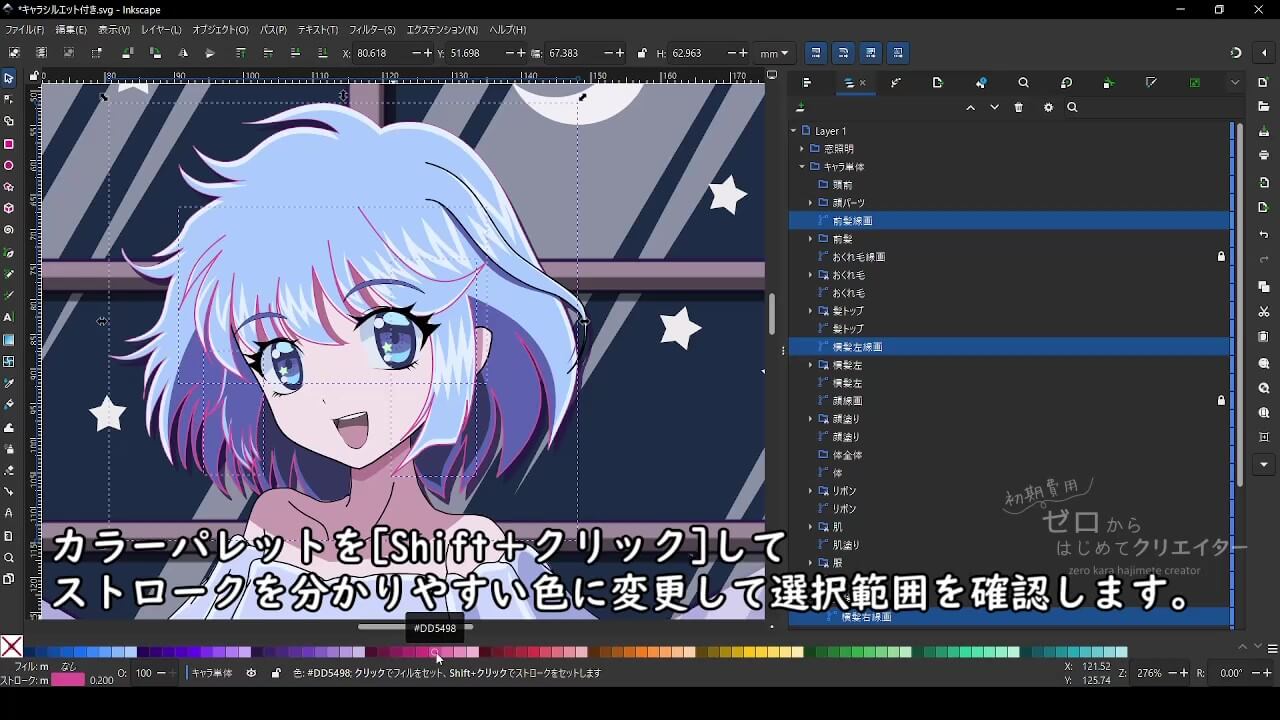Image resolution: width=1280 pixels, height=720 pixels.
Task: Click the no-color X swatch in palette
Action: click(x=12, y=647)
